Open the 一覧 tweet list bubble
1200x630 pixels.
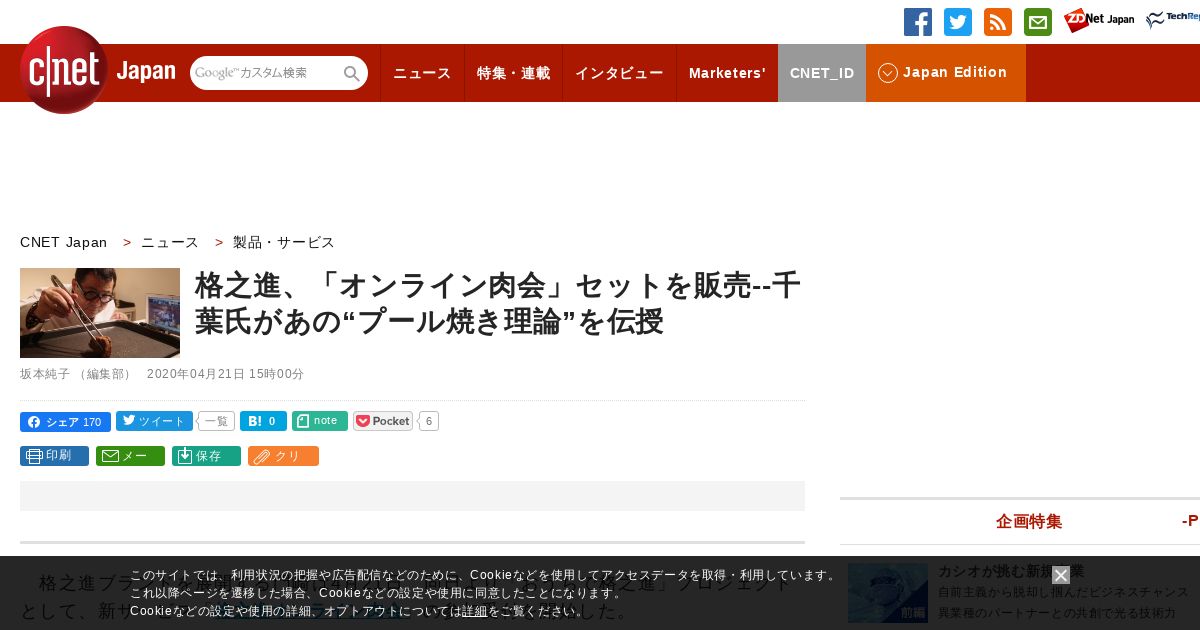217,421
